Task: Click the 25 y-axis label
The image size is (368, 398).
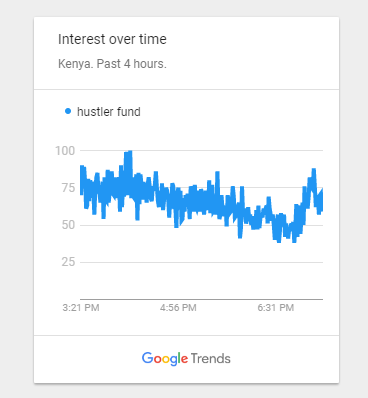Action: coord(68,262)
